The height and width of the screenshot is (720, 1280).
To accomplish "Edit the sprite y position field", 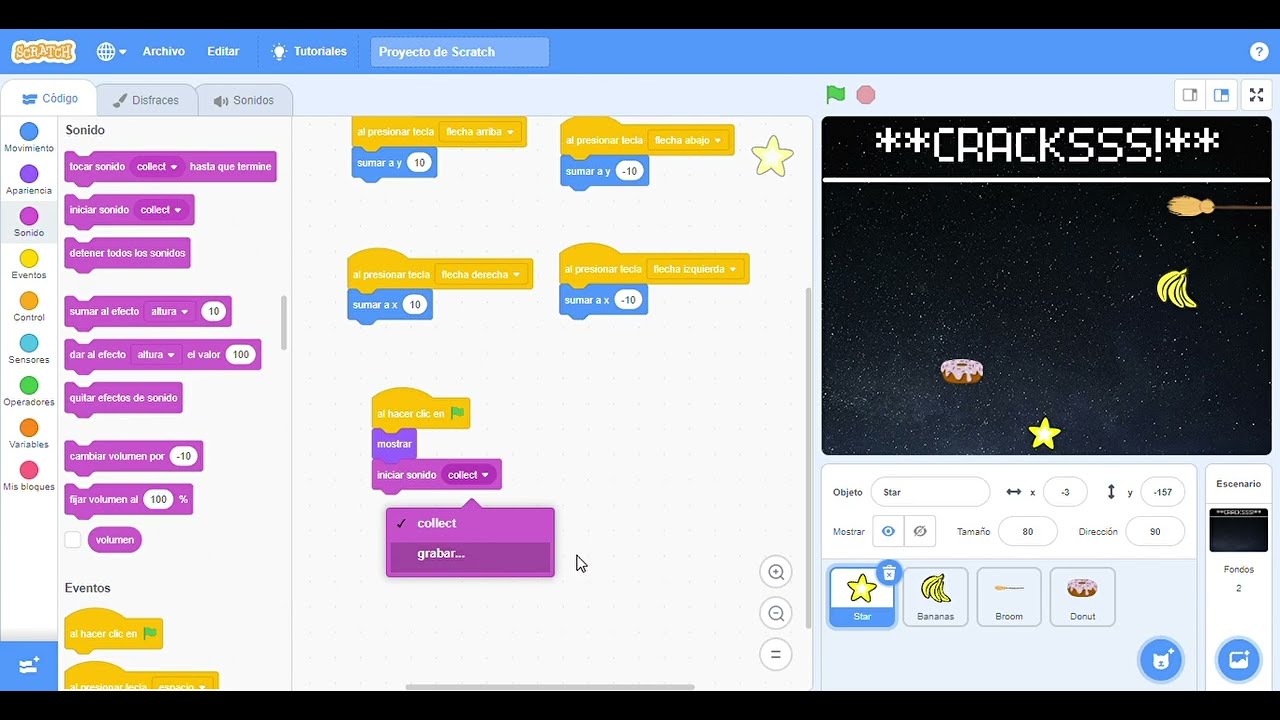I will (x=1162, y=492).
